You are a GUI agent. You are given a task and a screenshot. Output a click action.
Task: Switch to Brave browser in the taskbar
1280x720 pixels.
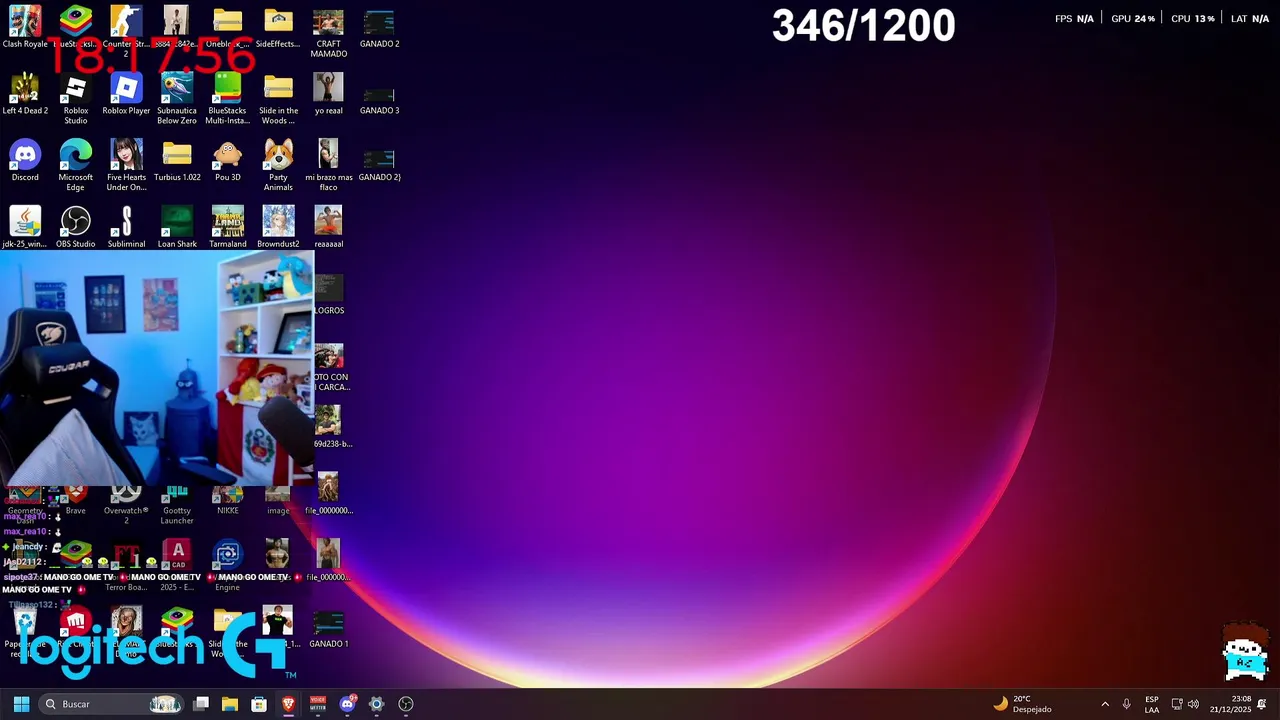point(288,704)
